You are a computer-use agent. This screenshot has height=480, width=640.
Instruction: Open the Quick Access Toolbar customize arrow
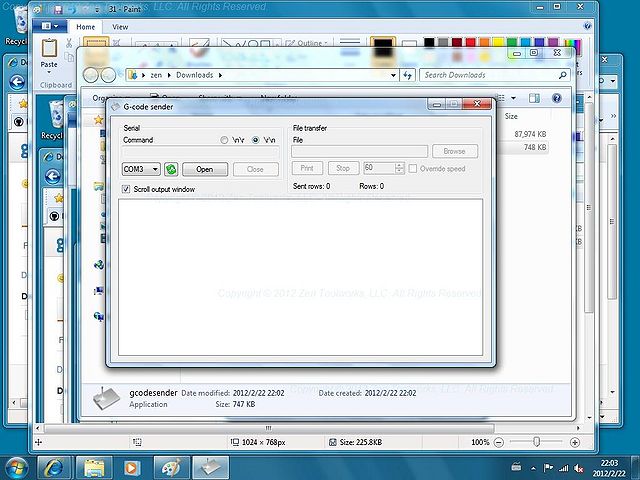pos(98,9)
